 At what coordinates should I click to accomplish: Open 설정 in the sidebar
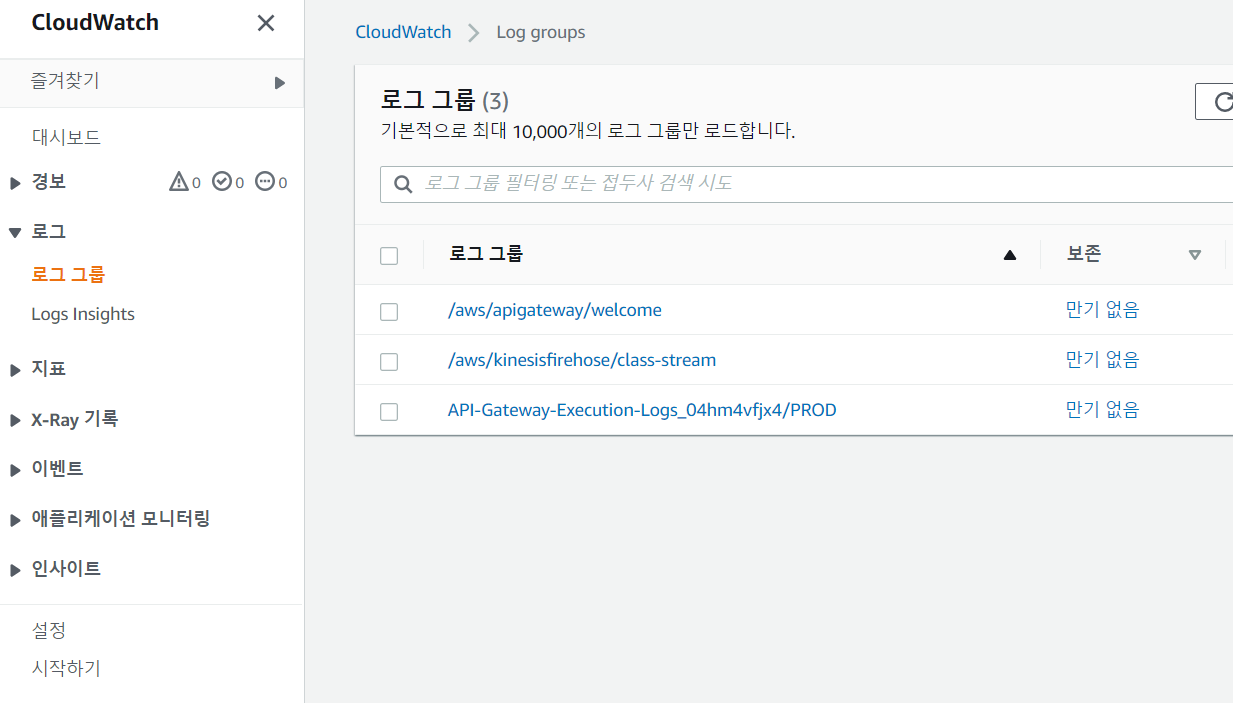point(49,631)
